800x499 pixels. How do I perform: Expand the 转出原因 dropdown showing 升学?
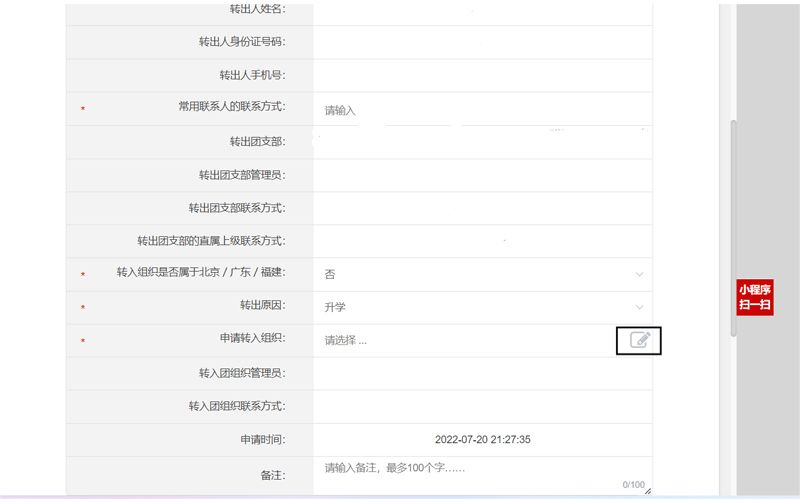coord(483,307)
